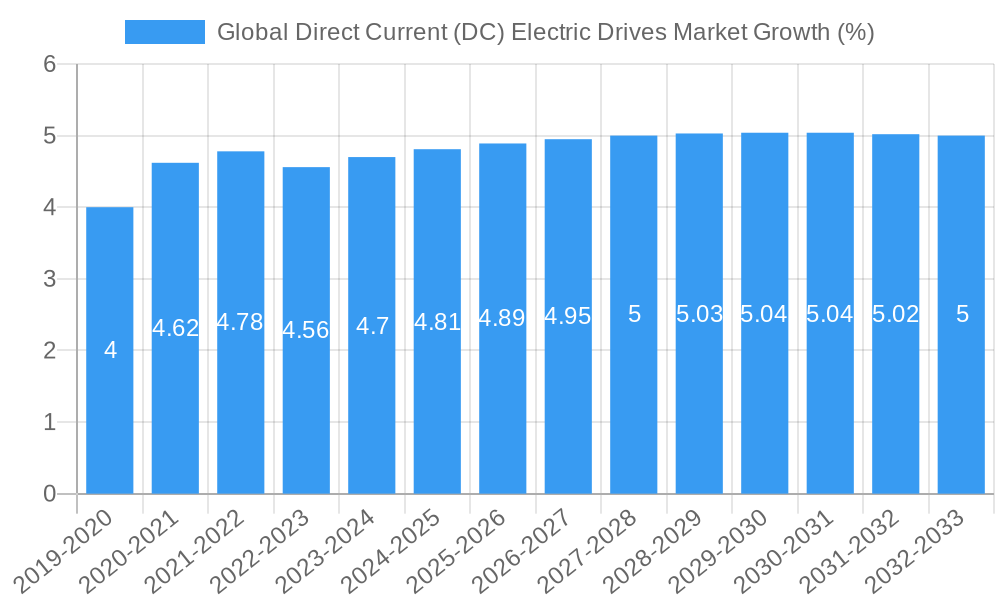The height and width of the screenshot is (600, 1000).
Task: Select the 2020-2021 bar showing 4.62
Action: [173, 330]
